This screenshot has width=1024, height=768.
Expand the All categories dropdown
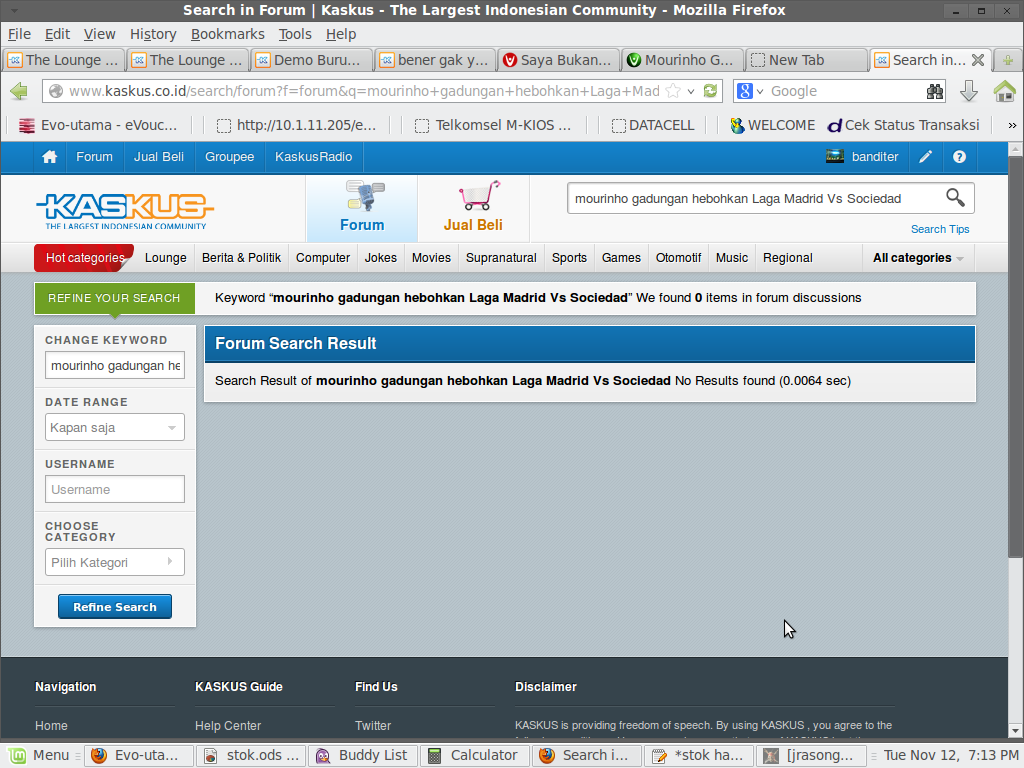point(918,258)
